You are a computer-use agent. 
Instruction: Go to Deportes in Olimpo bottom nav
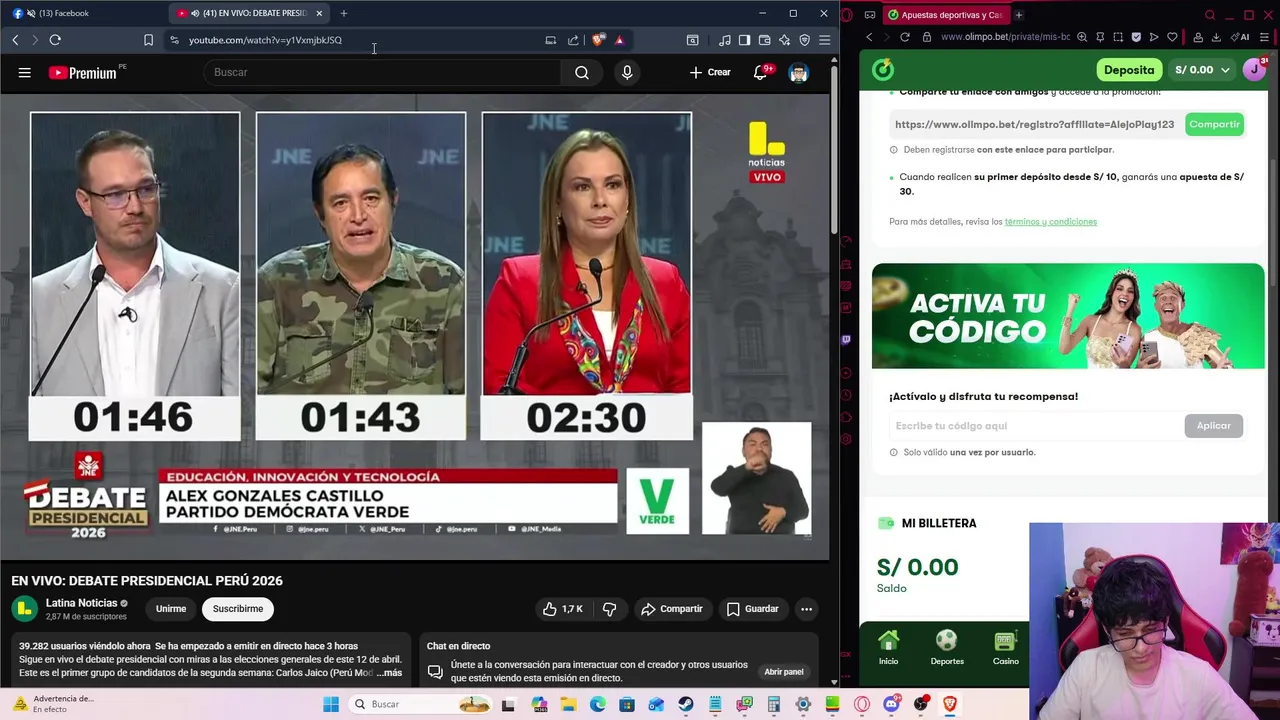pos(947,647)
